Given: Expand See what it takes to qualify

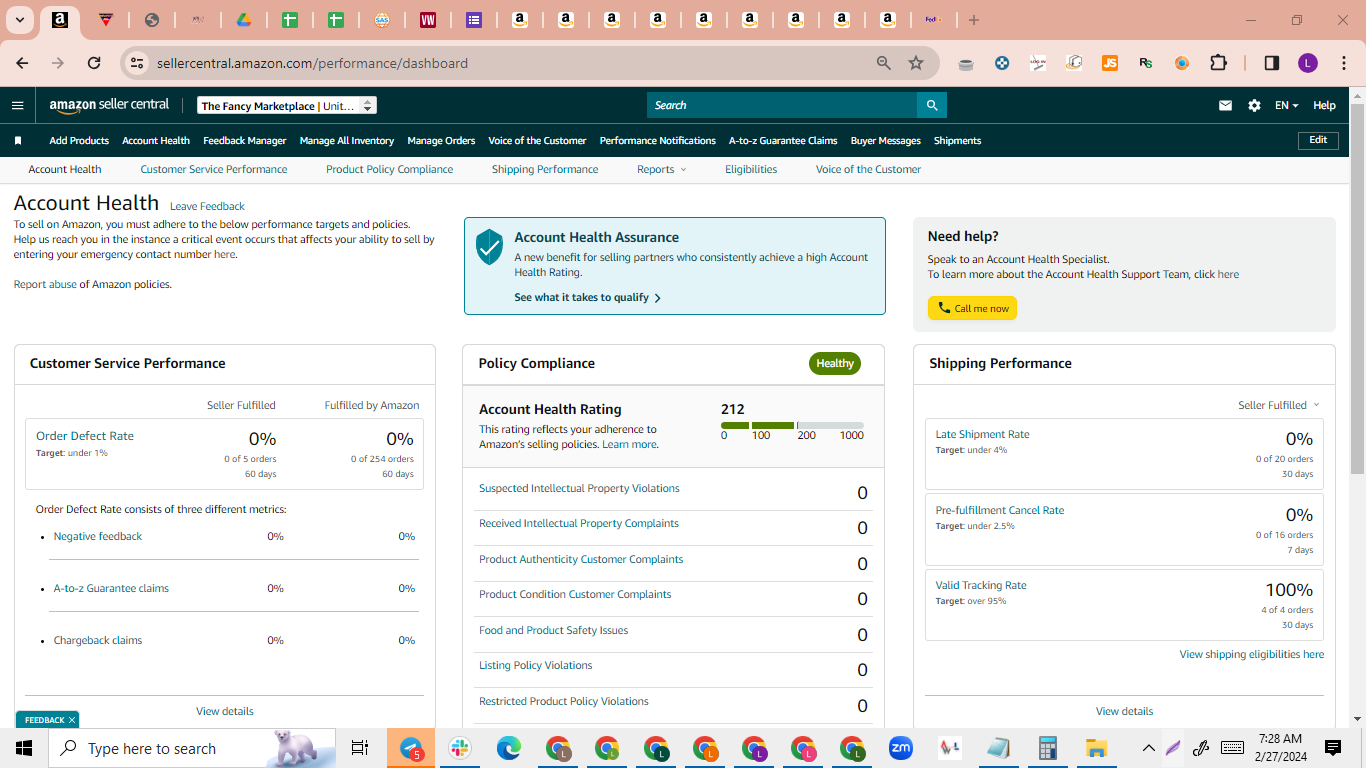Looking at the screenshot, I should click(587, 298).
